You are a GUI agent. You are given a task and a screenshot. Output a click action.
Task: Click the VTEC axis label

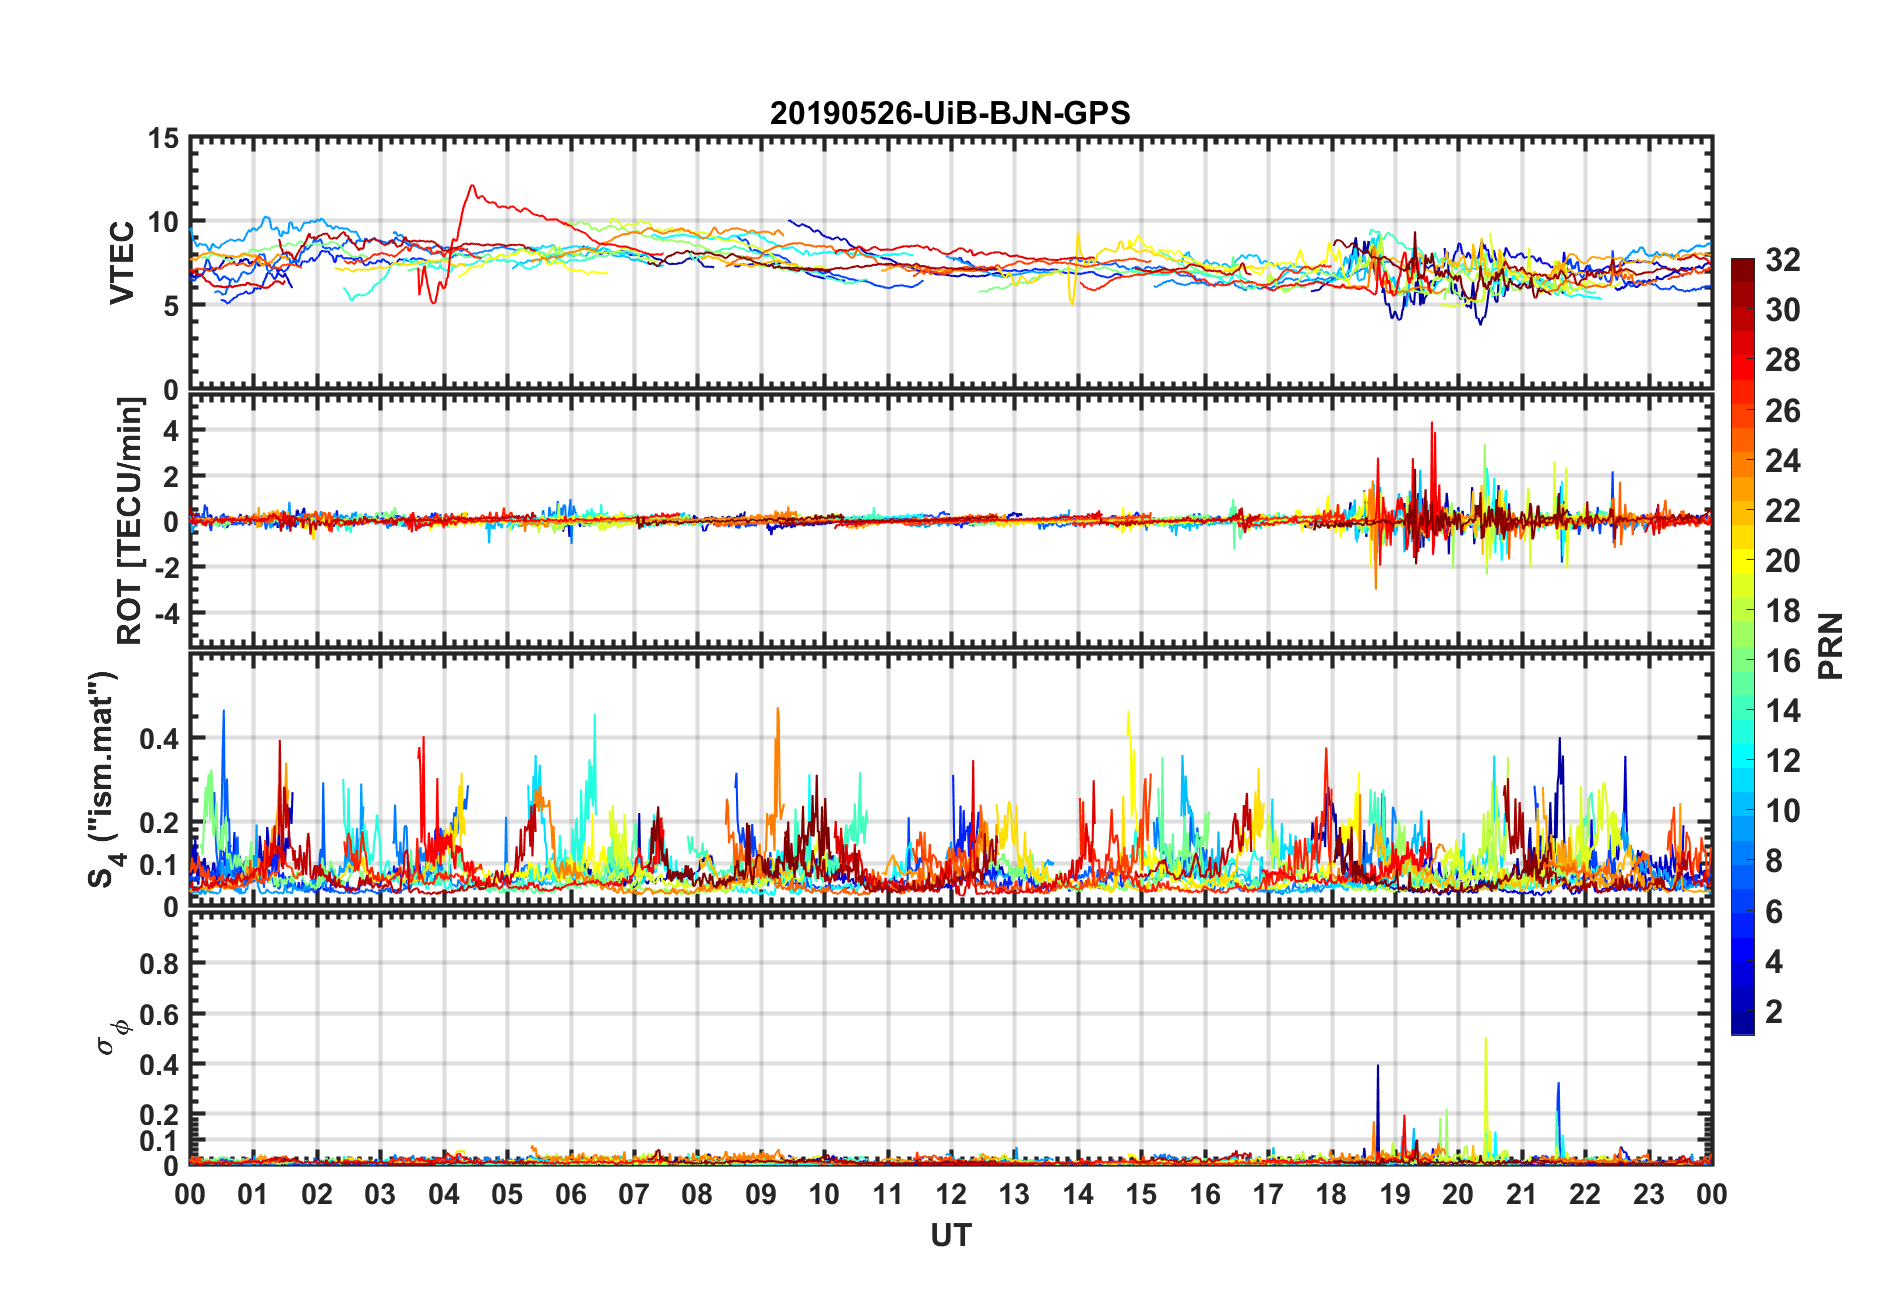[122, 263]
